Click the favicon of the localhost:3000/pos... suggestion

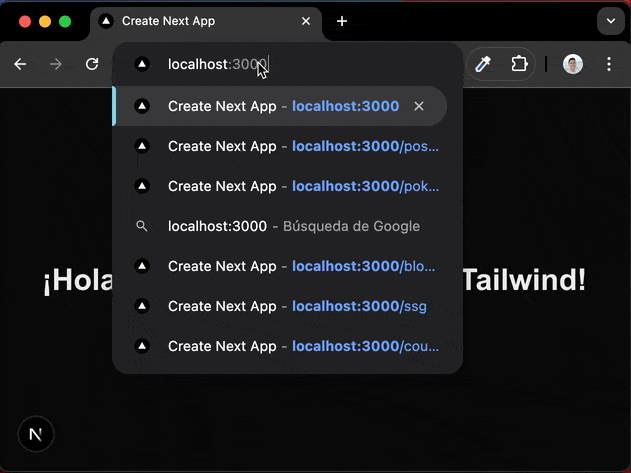(142, 146)
